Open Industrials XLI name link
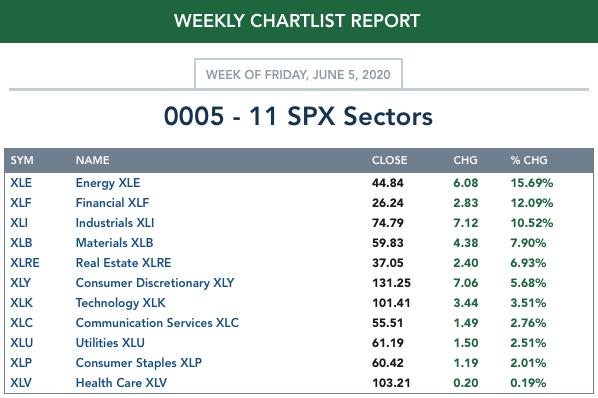Screen dimensions: 598x398 click(x=115, y=223)
